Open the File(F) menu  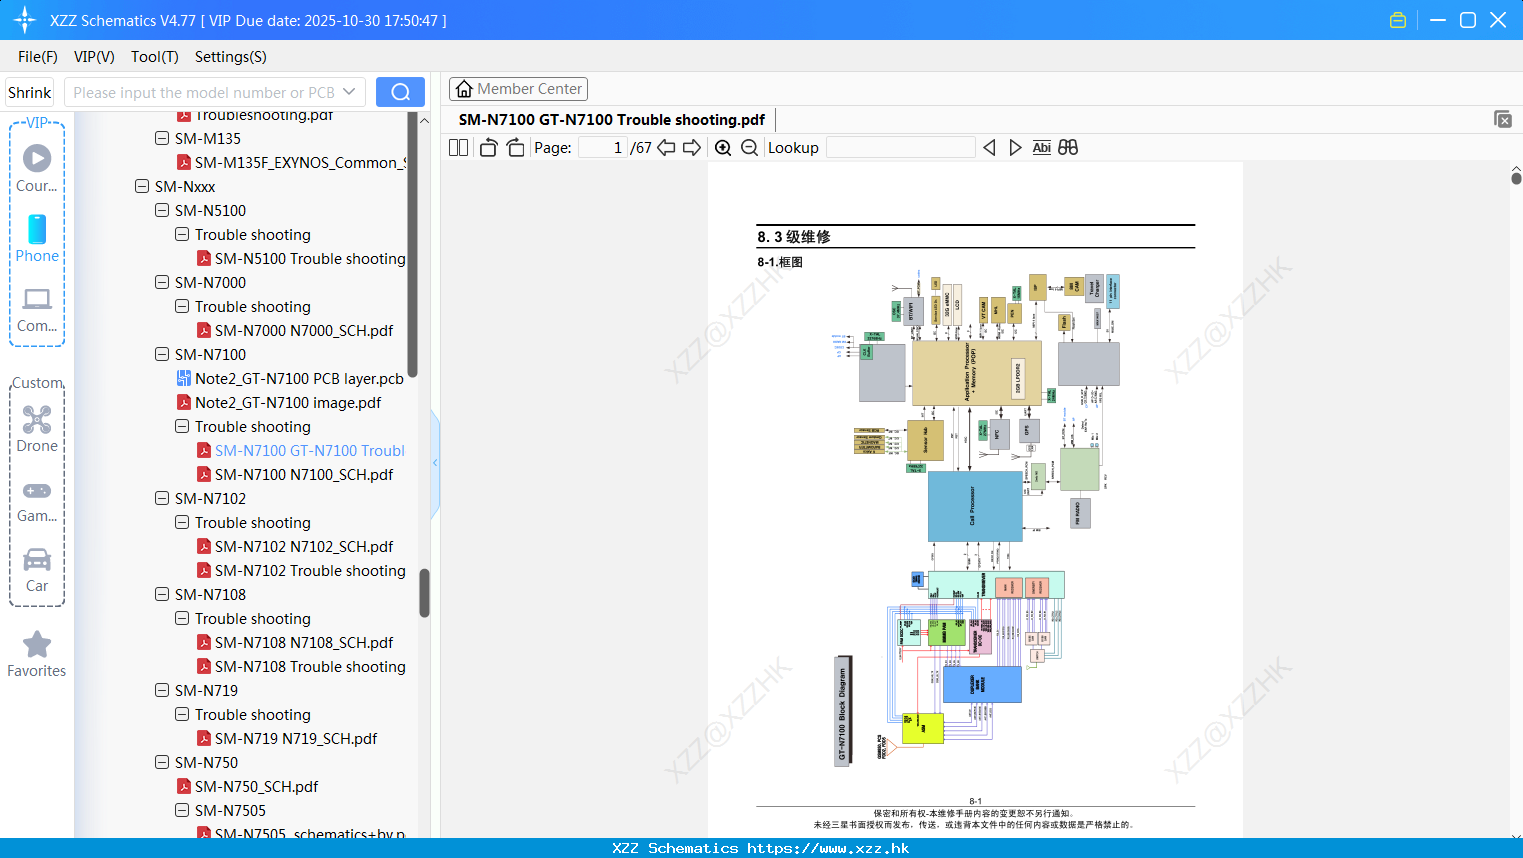pos(38,57)
